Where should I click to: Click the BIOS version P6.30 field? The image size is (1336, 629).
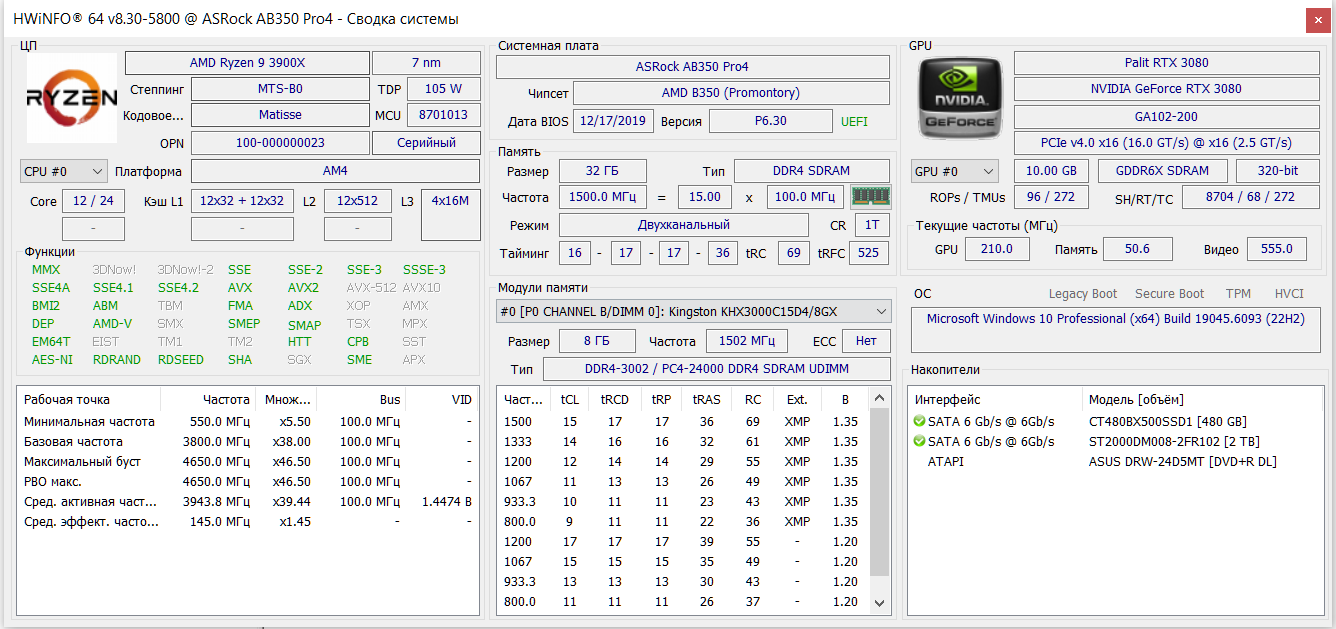770,121
